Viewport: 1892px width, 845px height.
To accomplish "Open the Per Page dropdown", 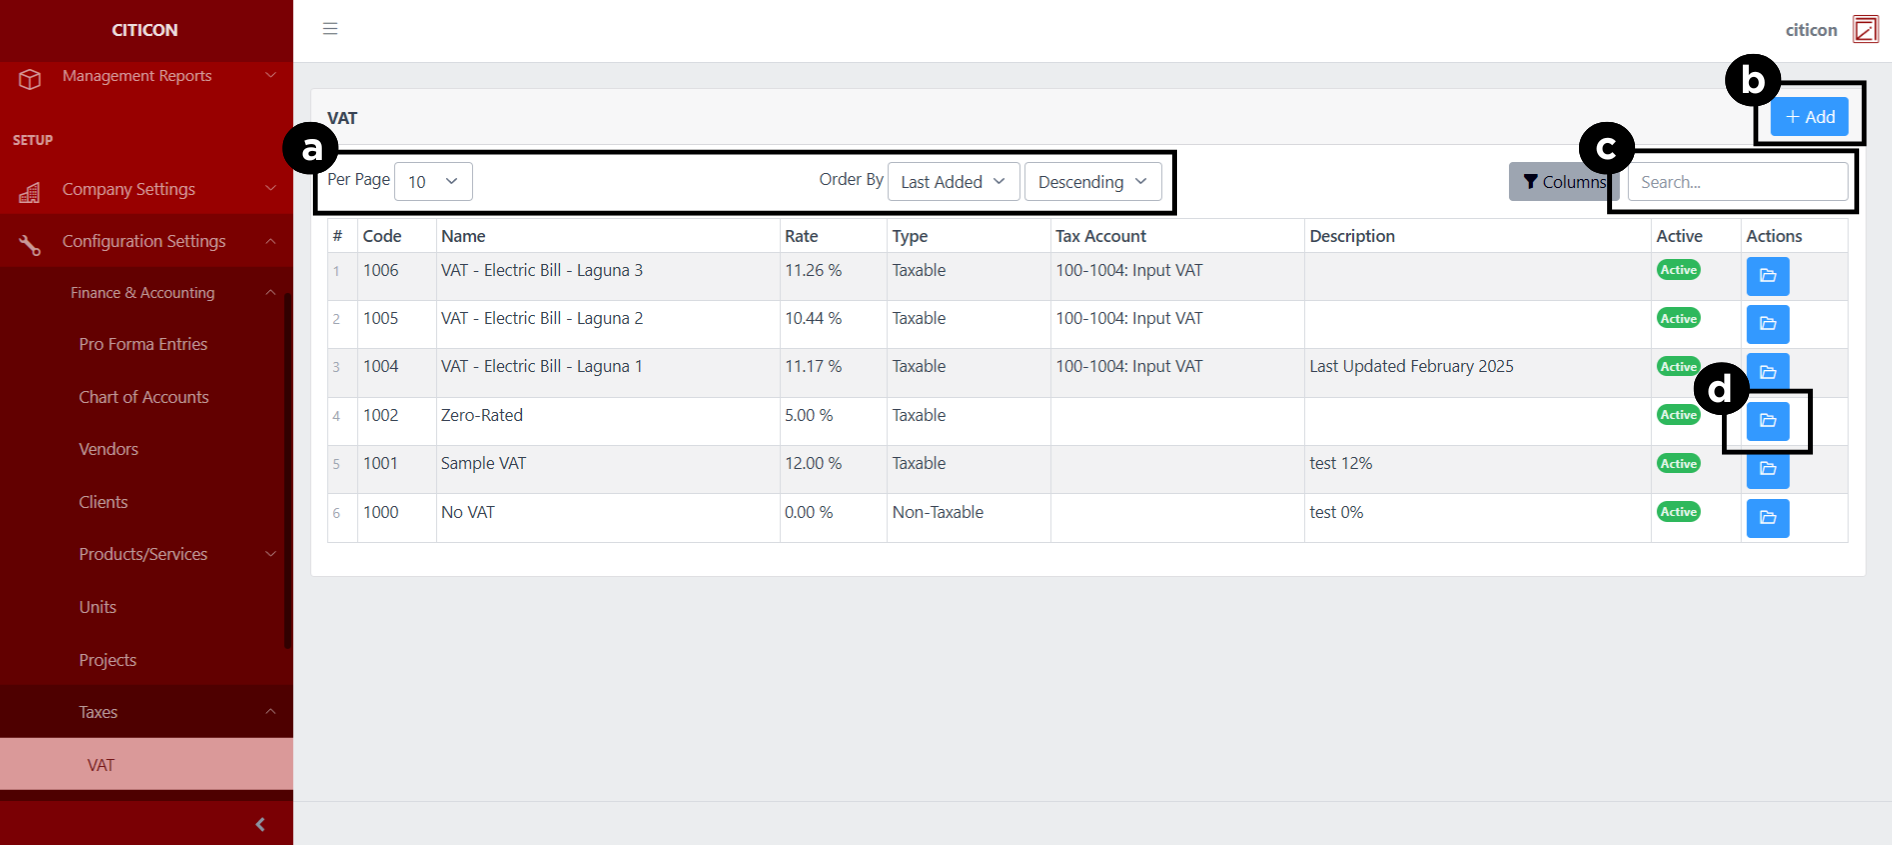I will point(433,182).
